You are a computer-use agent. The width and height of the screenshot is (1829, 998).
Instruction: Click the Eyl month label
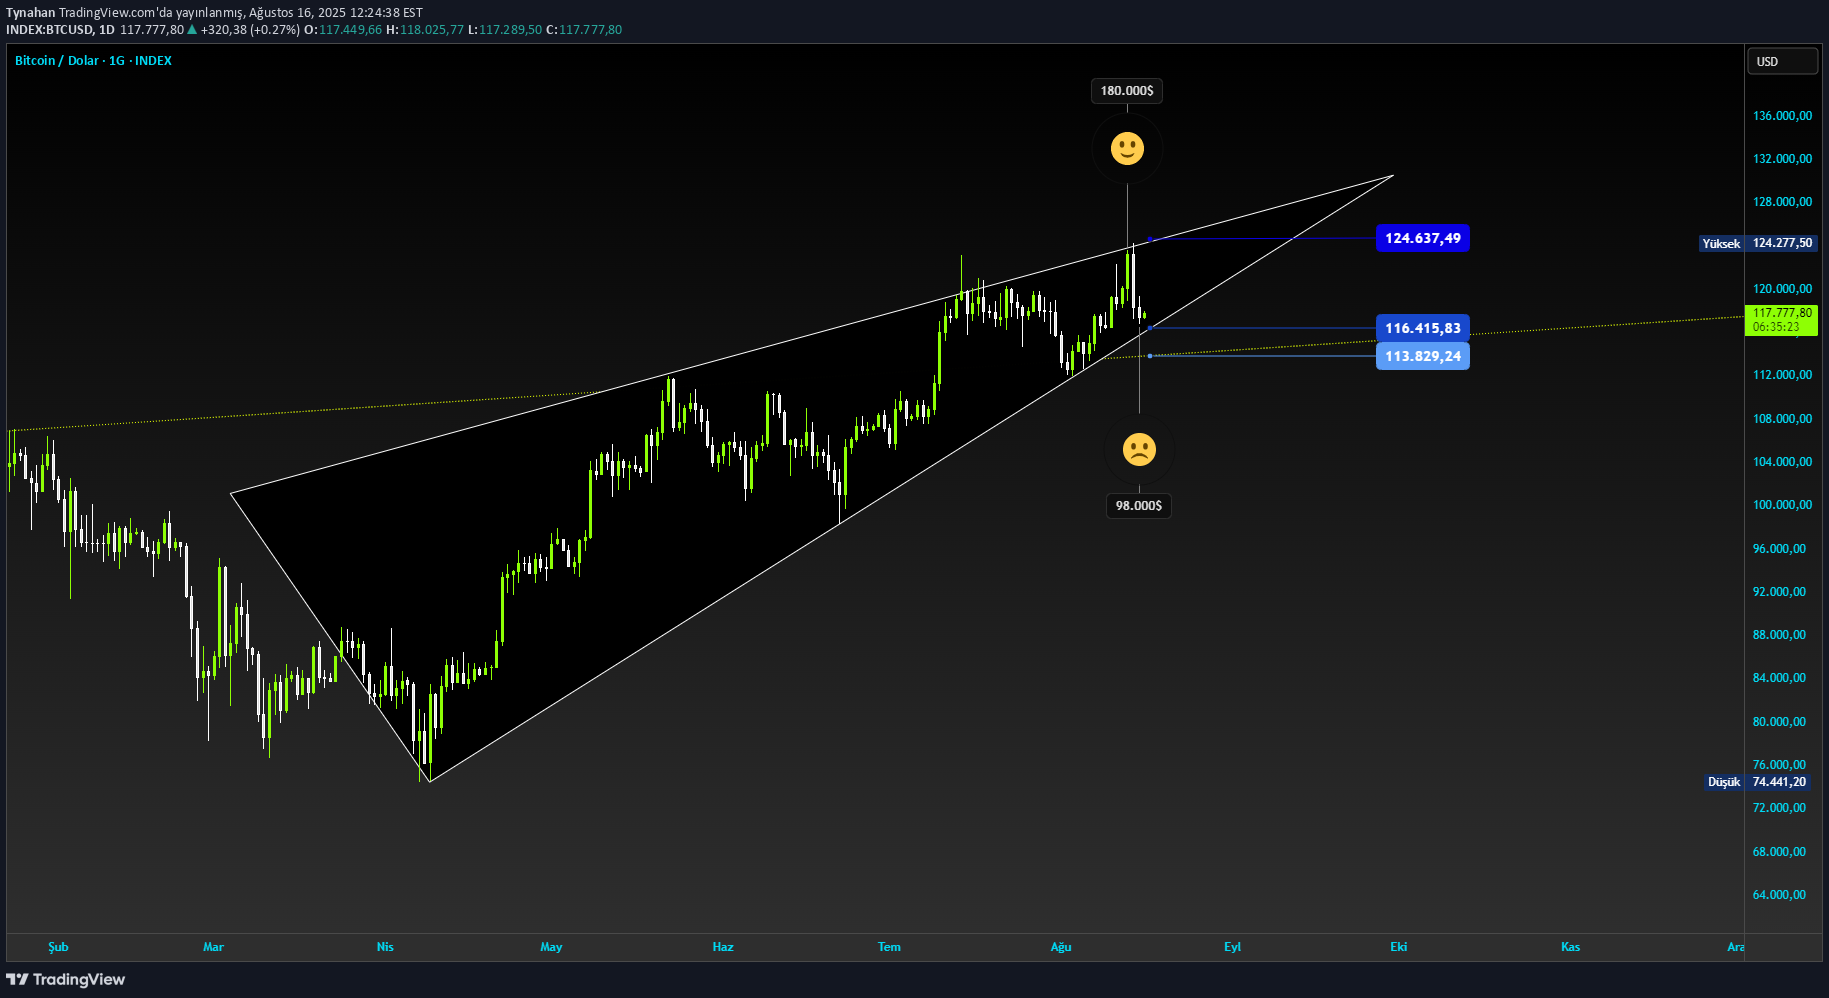1232,947
